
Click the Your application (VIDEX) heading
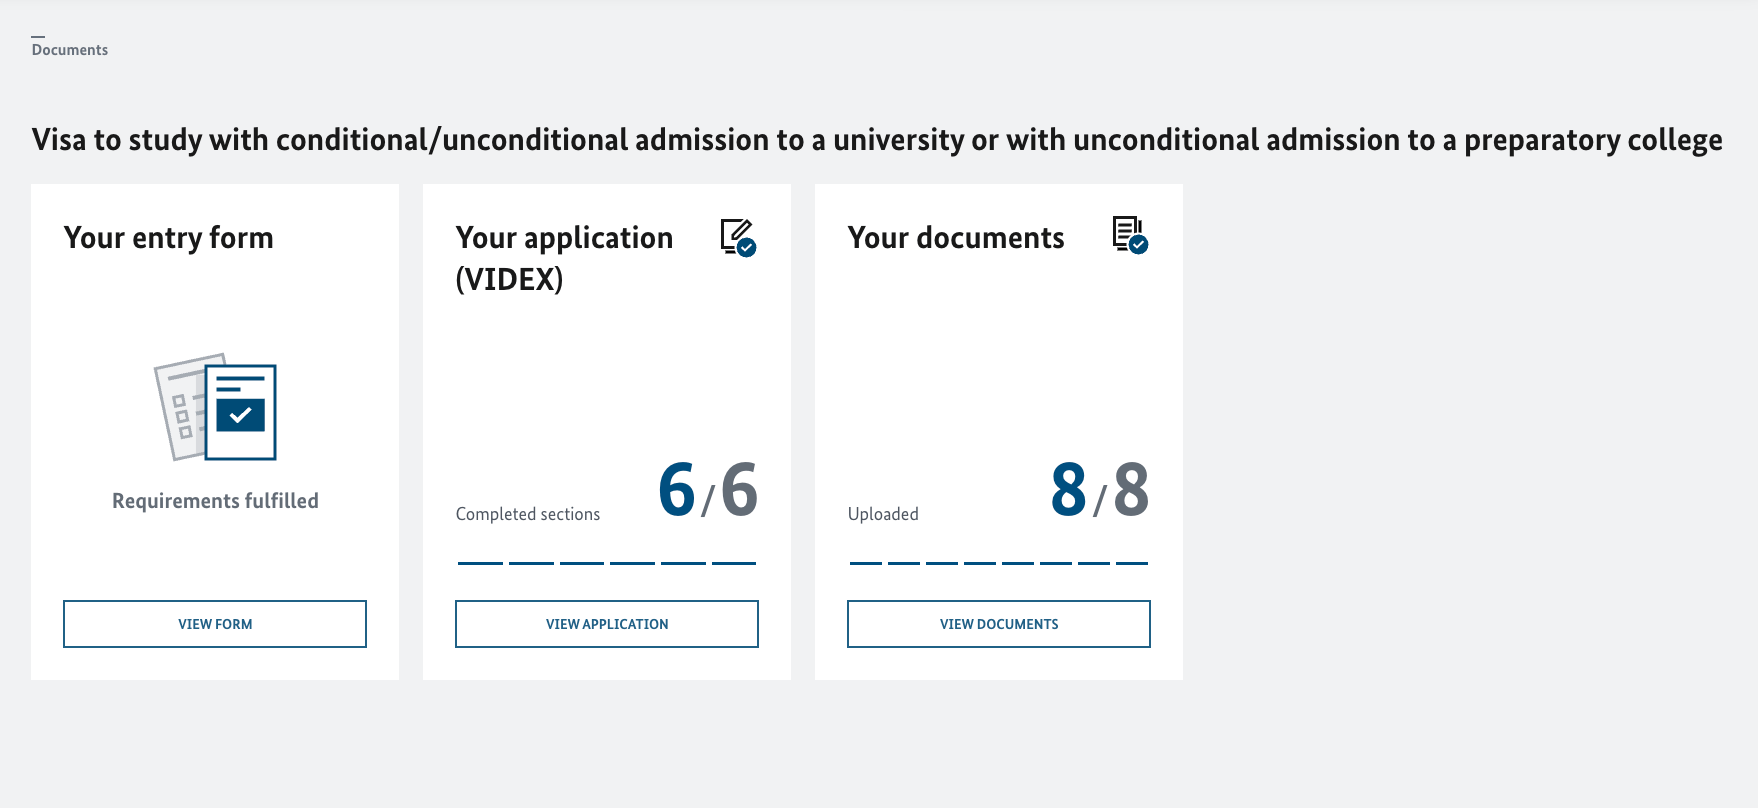coord(564,258)
